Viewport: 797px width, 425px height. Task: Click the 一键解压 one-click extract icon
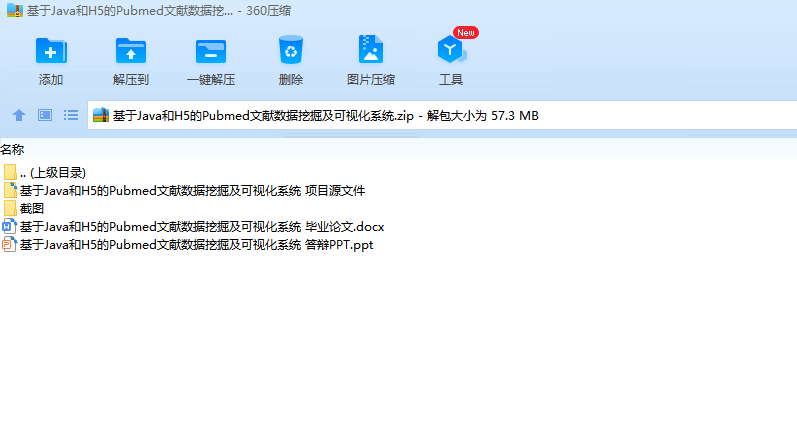211,51
